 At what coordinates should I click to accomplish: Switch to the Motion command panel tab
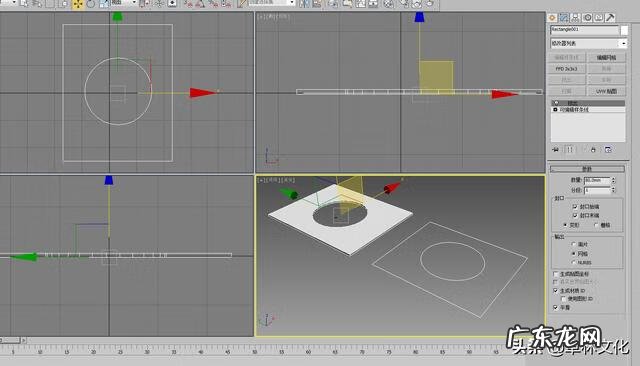(x=587, y=18)
